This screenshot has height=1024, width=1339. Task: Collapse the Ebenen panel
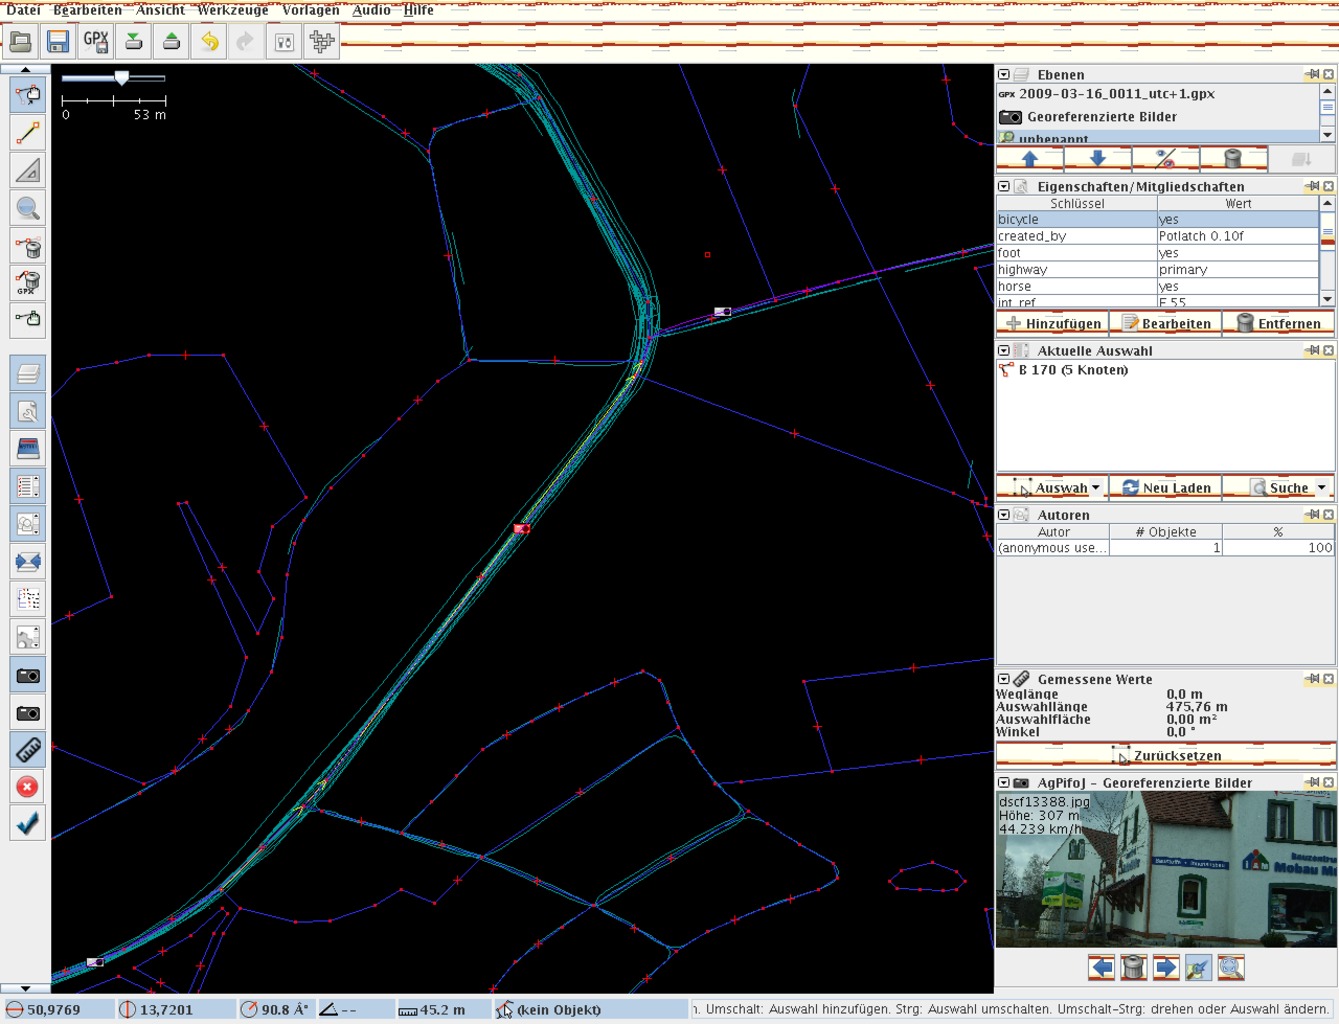(x=1004, y=75)
